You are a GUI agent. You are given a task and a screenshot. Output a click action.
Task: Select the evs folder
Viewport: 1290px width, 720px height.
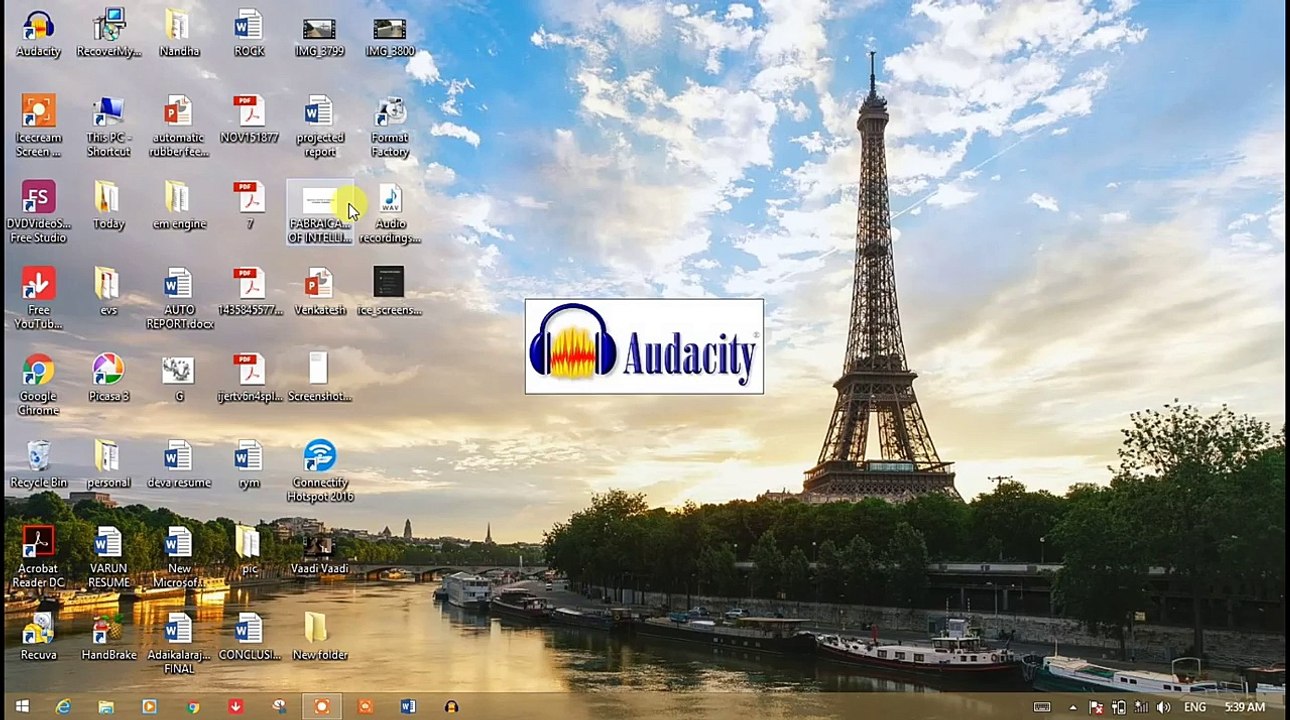point(108,292)
